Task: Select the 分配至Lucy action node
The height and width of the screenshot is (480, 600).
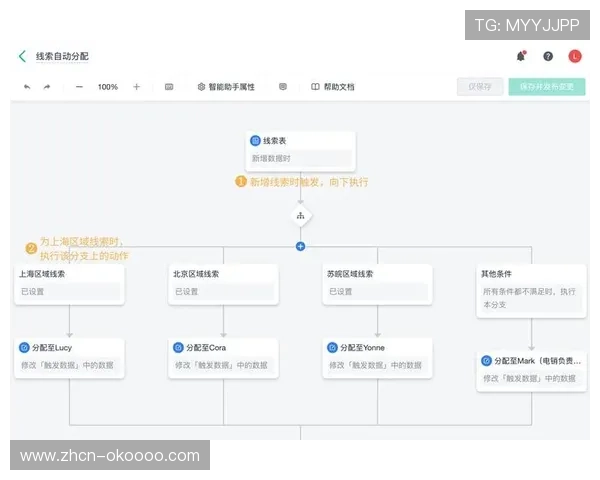Action: click(69, 358)
